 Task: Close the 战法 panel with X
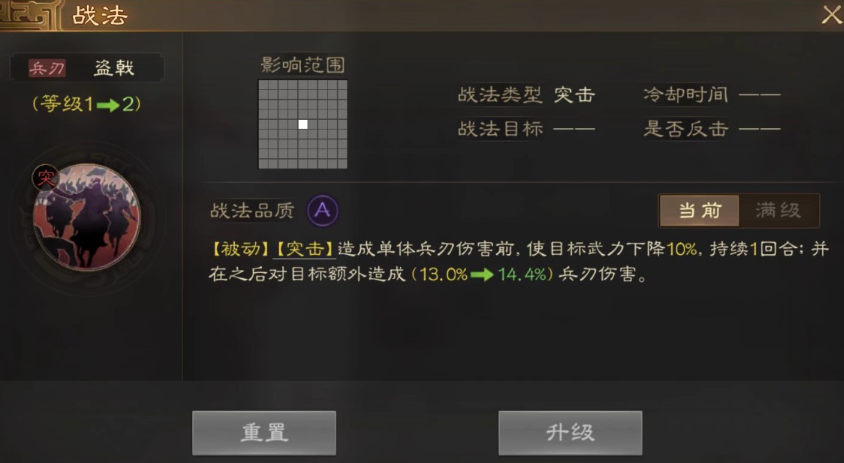point(832,15)
